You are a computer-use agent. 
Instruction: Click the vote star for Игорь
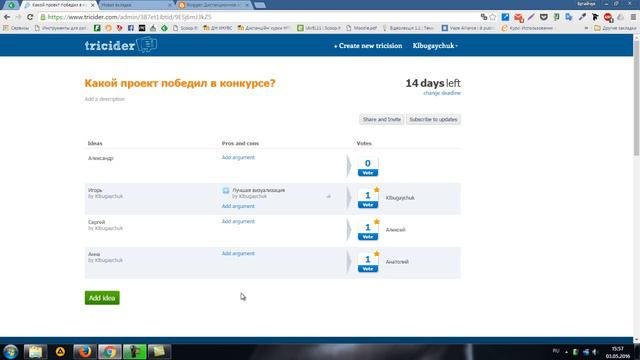coord(376,190)
